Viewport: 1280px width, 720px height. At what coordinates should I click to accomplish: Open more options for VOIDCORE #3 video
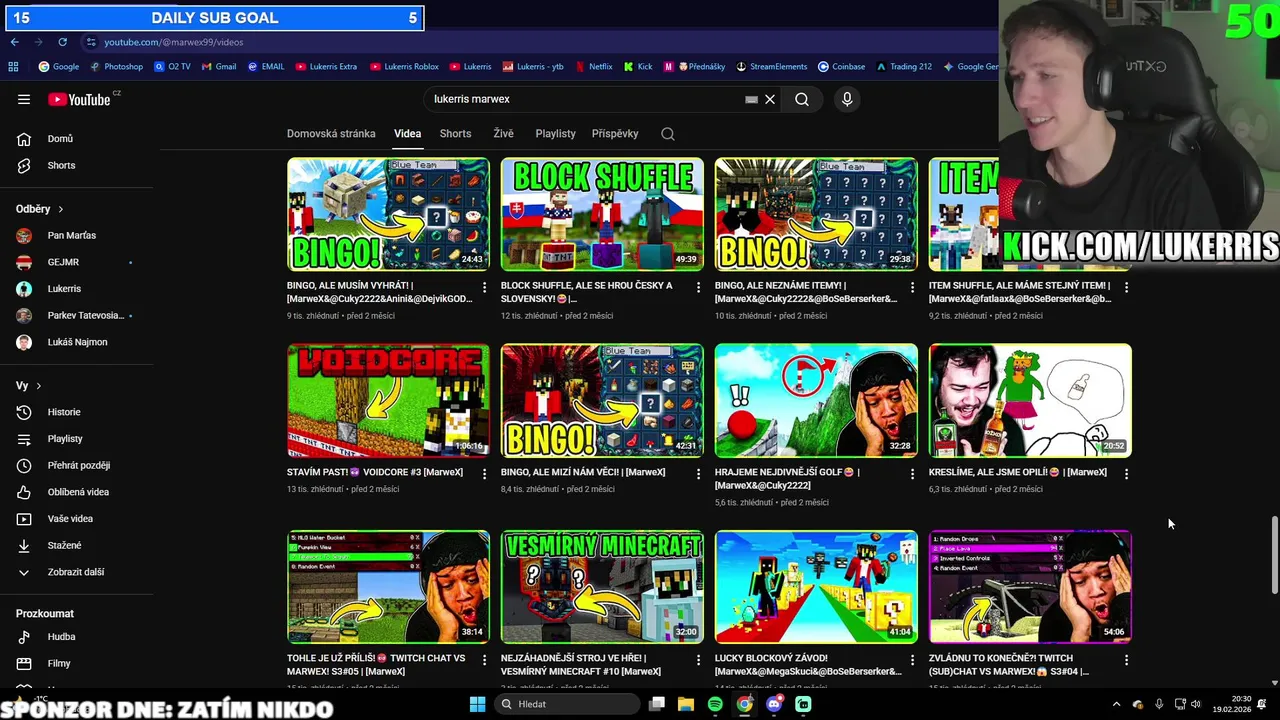(485, 474)
